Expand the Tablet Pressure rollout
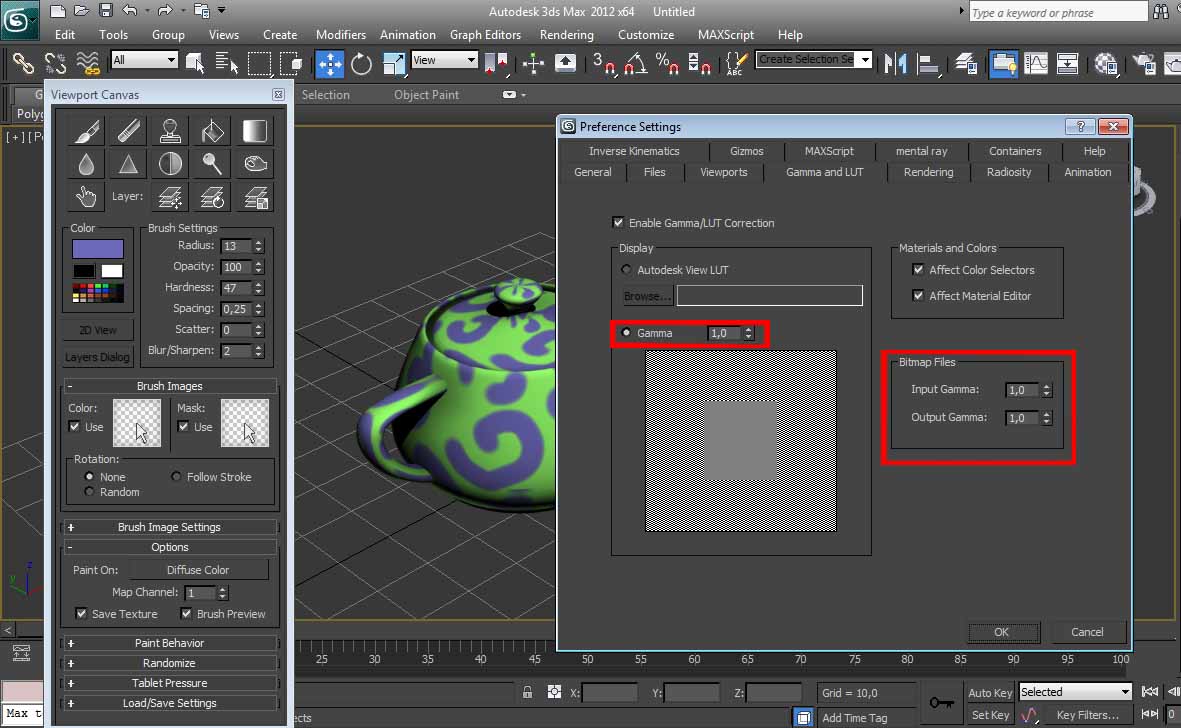Image resolution: width=1181 pixels, height=728 pixels. (169, 683)
